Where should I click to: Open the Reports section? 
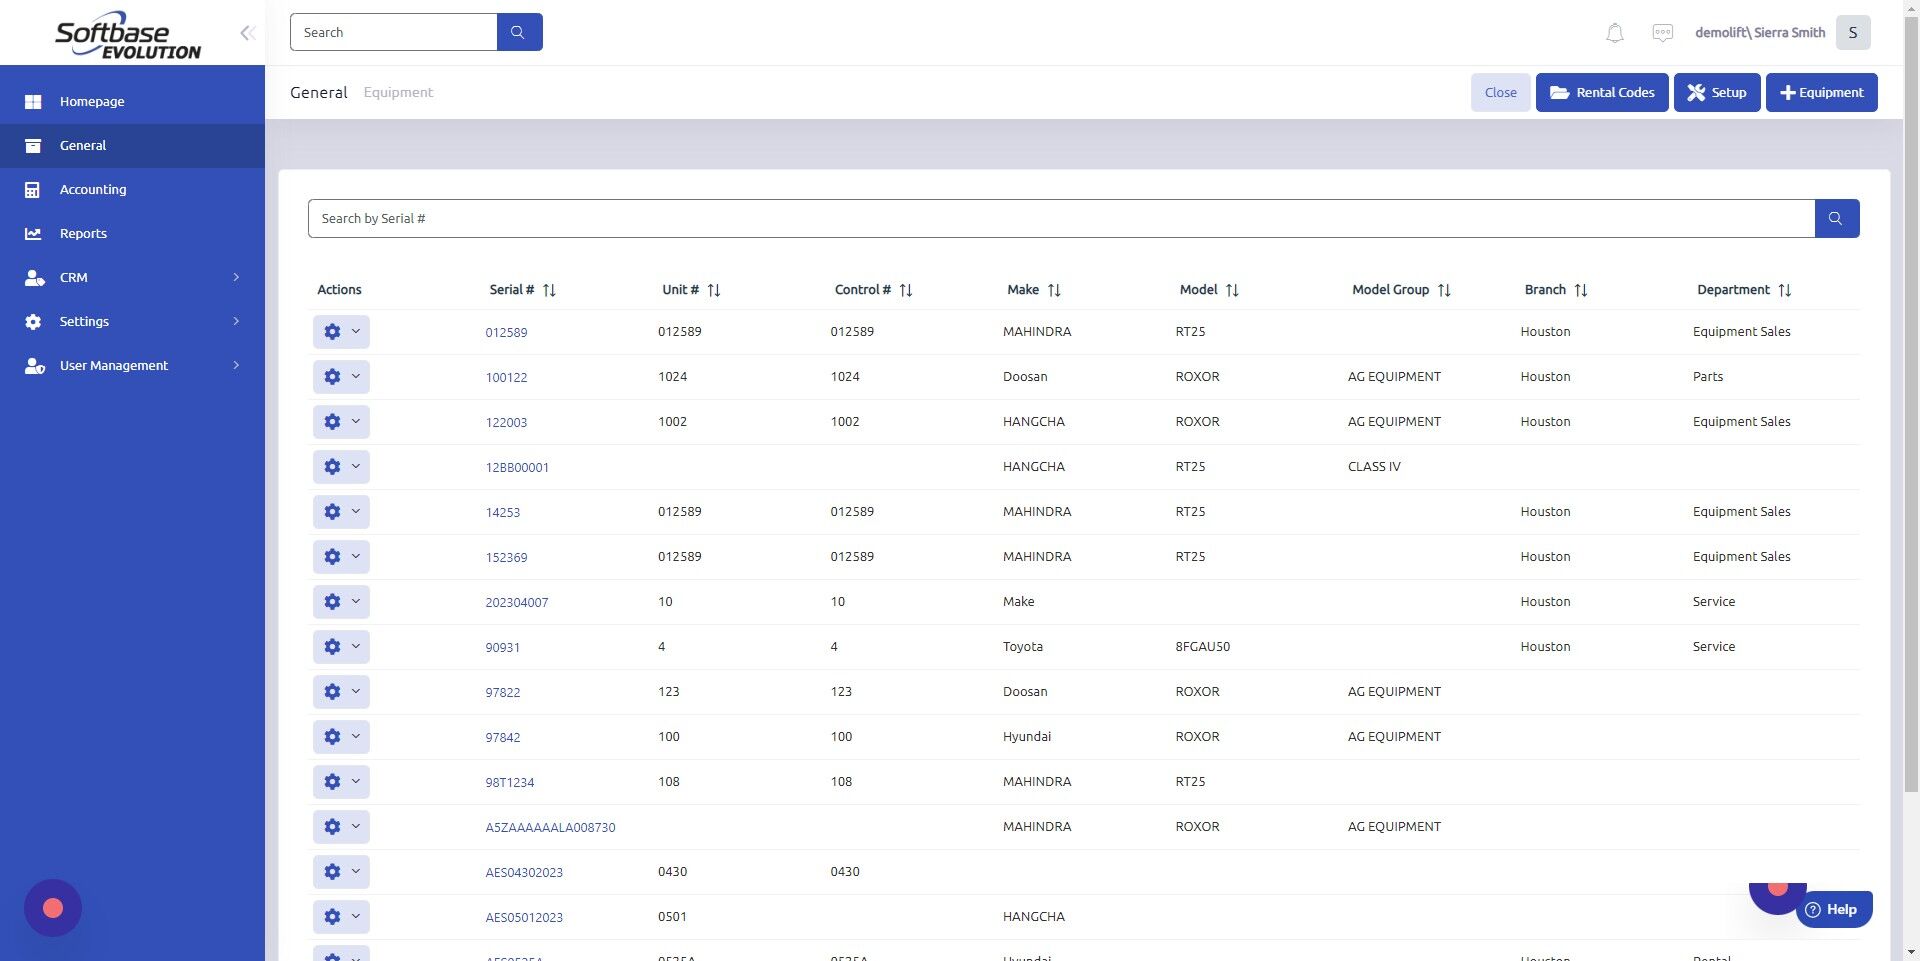click(x=82, y=233)
